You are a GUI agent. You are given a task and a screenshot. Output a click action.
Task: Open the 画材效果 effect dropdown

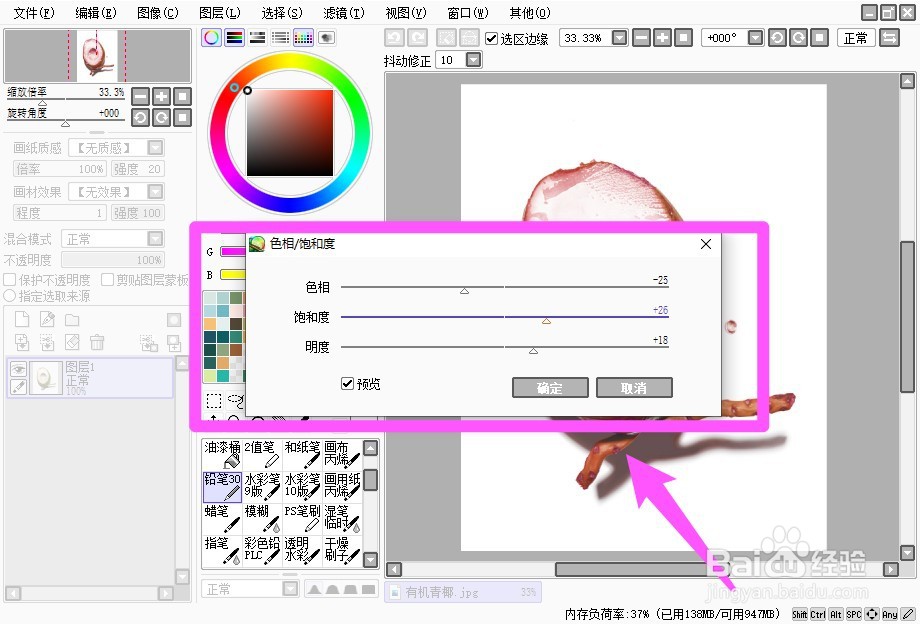tap(155, 191)
